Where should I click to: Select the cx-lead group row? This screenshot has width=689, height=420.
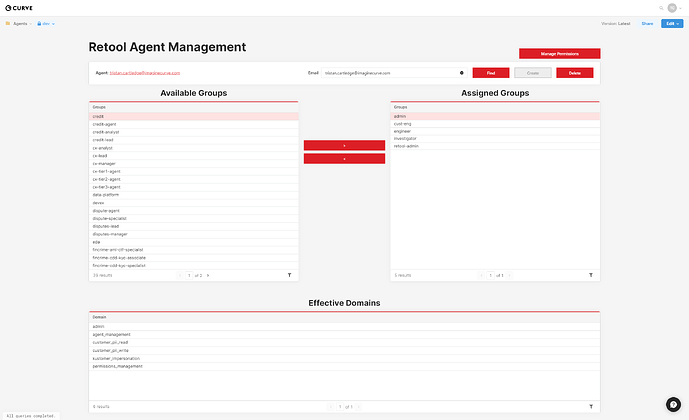(193, 156)
